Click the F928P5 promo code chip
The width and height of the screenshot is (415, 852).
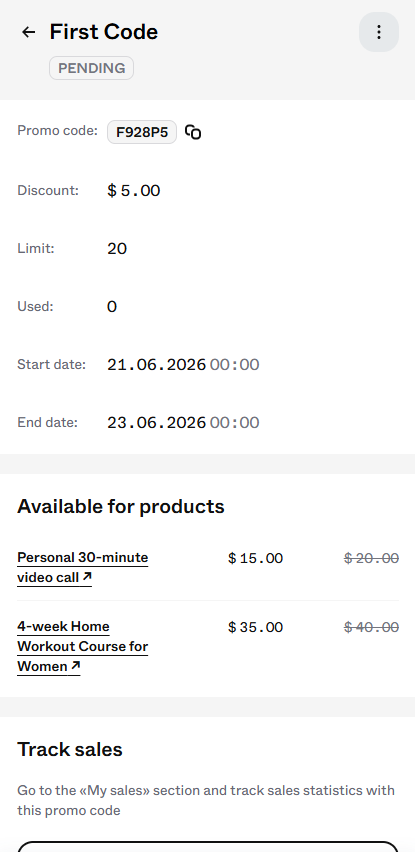tap(142, 132)
